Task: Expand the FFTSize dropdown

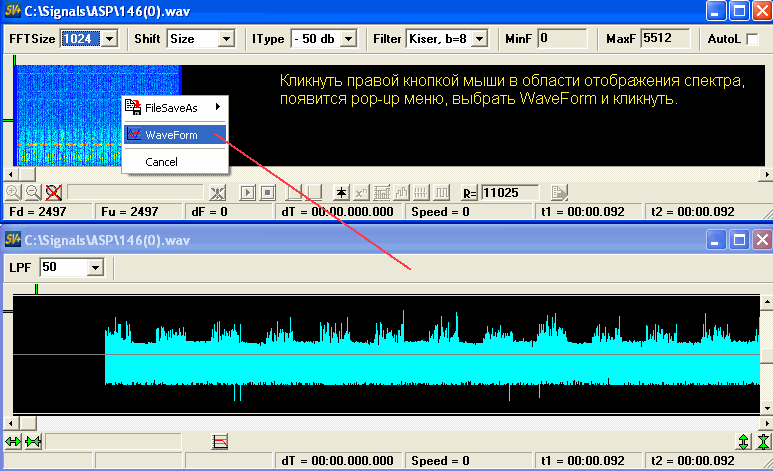Action: (109, 38)
